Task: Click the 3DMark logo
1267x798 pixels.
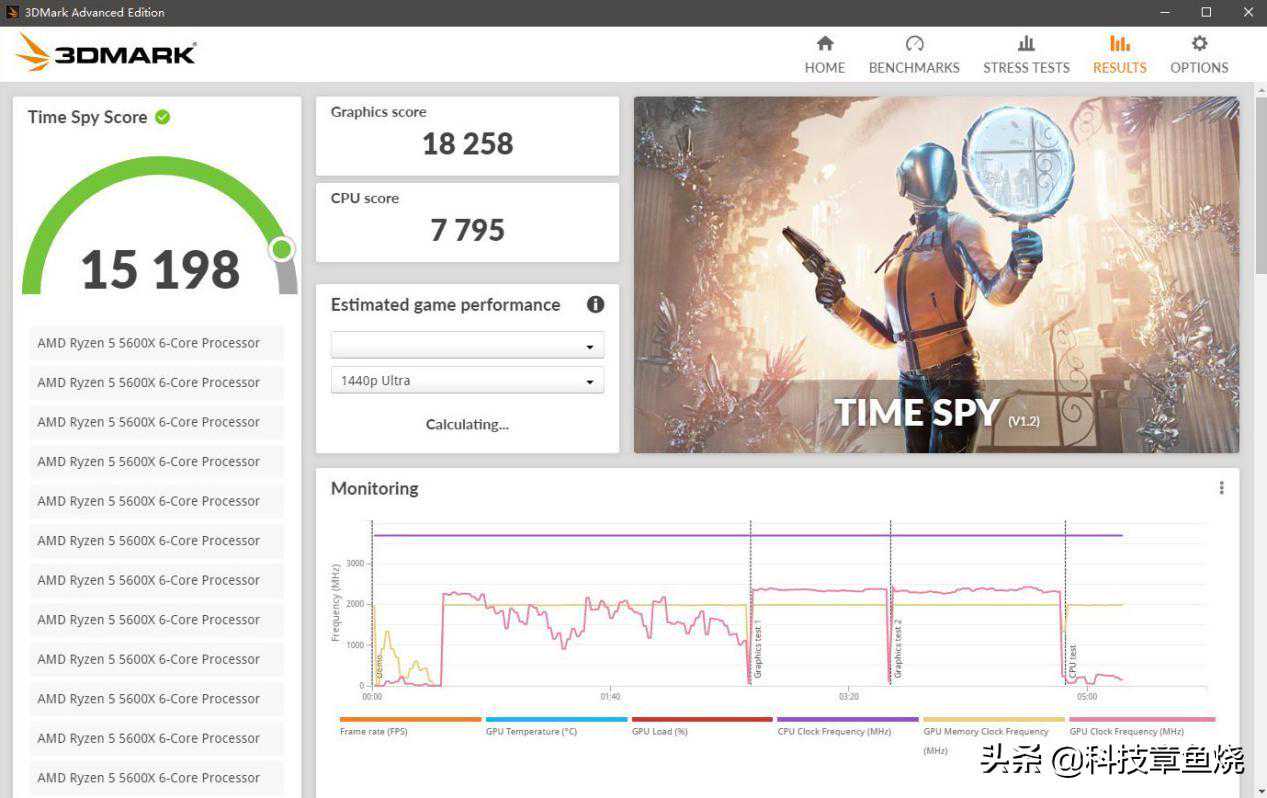Action: [x=106, y=53]
